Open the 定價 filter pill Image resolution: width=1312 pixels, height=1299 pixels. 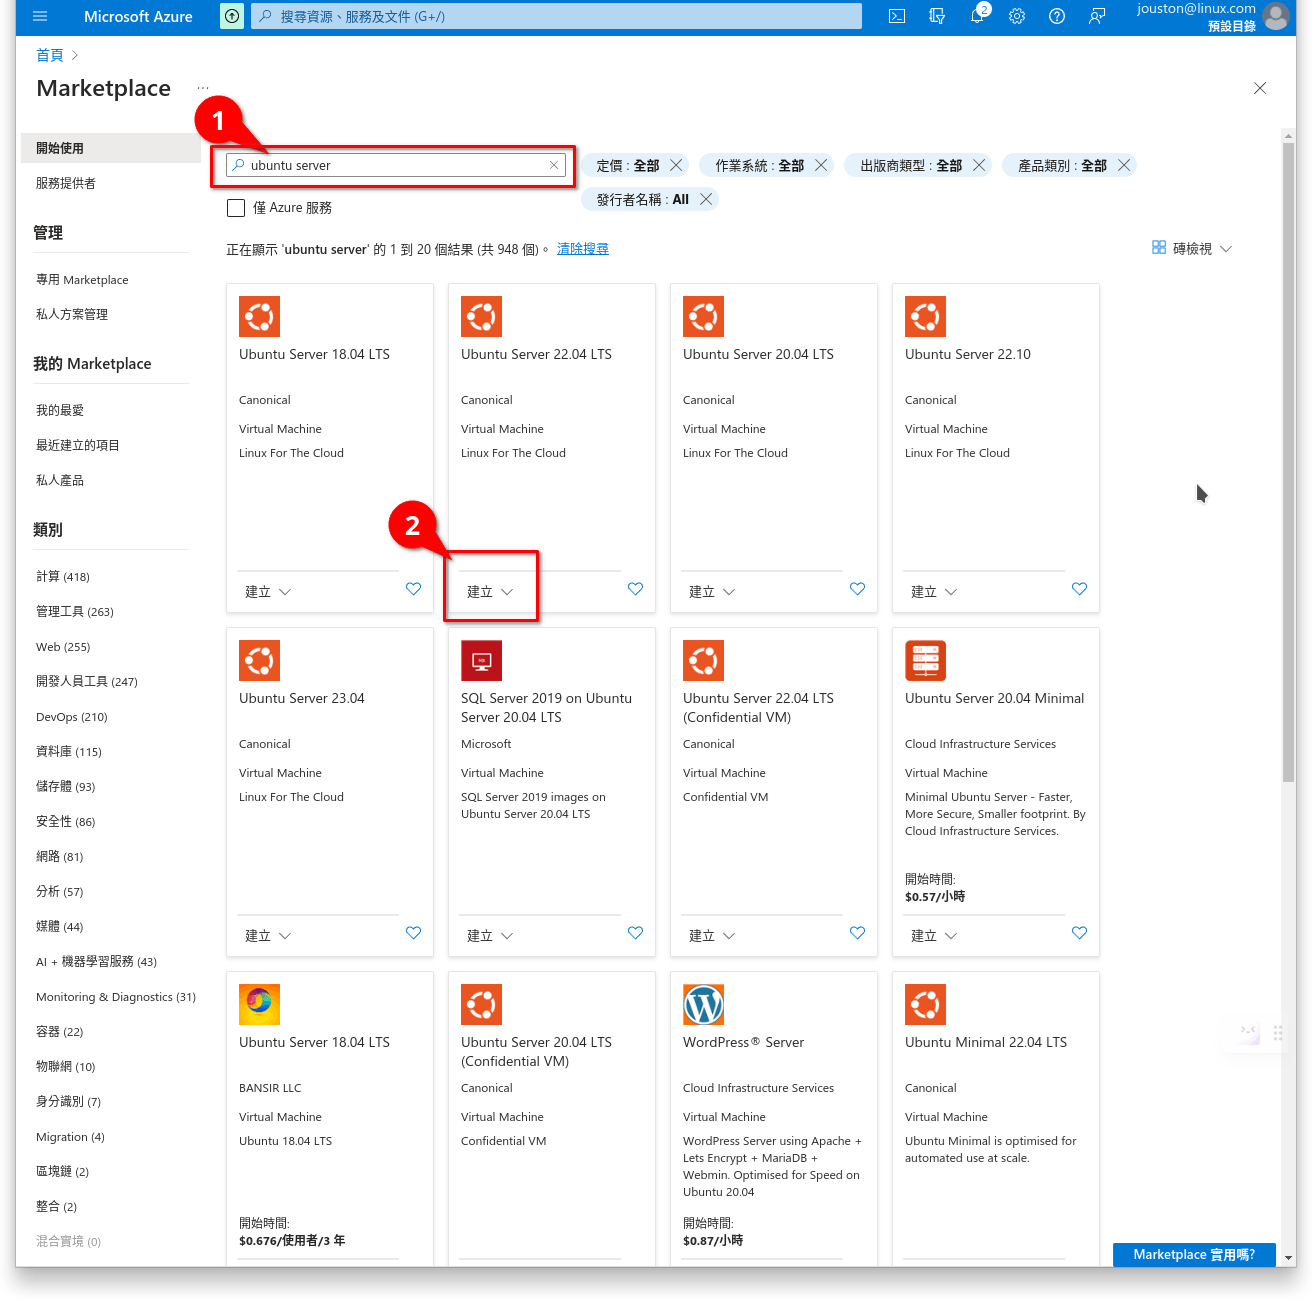[628, 166]
